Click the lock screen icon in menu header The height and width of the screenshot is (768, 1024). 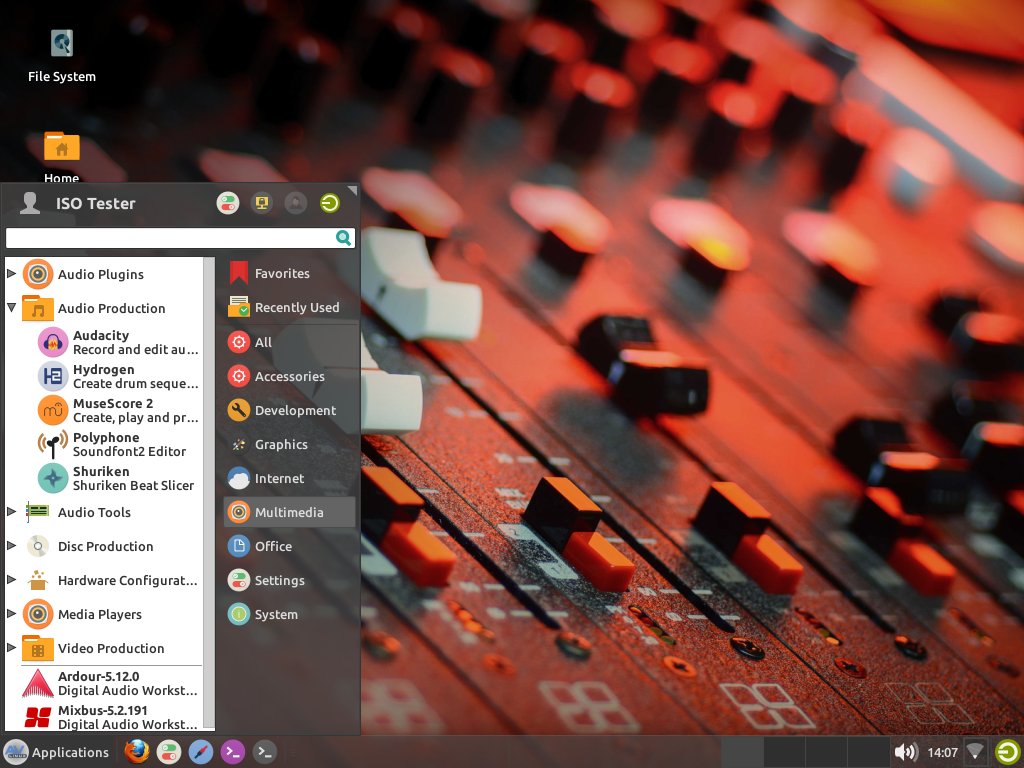[262, 203]
